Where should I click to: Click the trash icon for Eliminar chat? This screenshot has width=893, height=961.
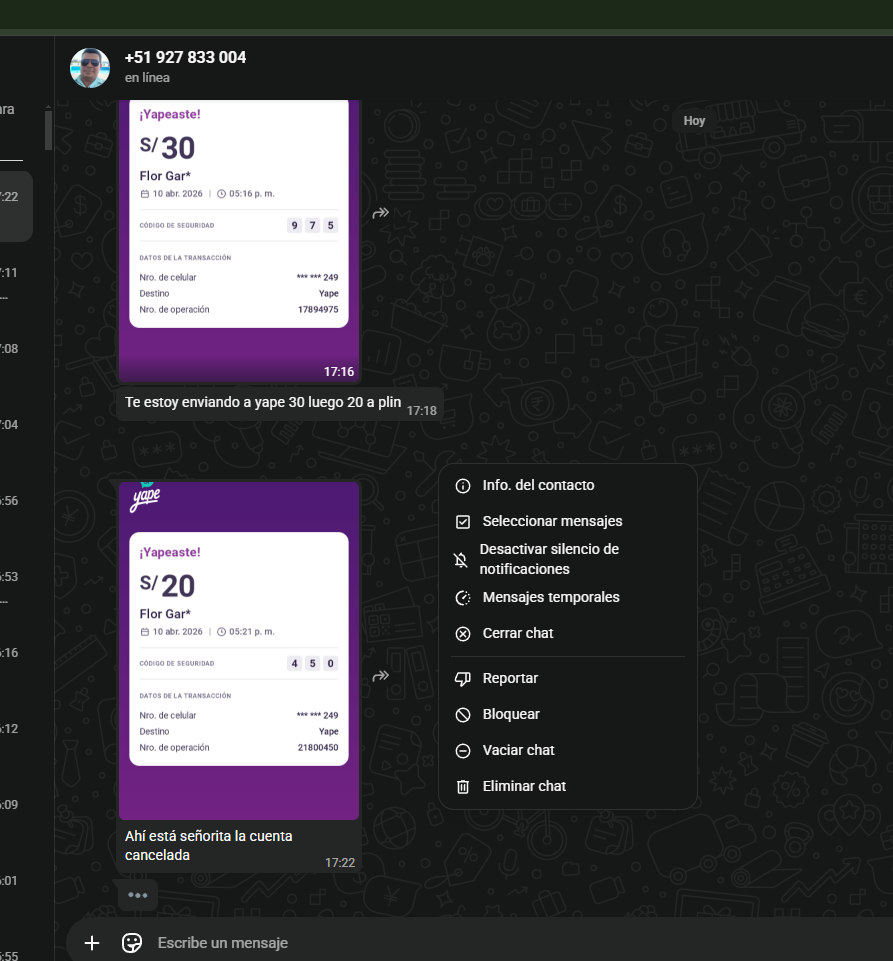462,787
